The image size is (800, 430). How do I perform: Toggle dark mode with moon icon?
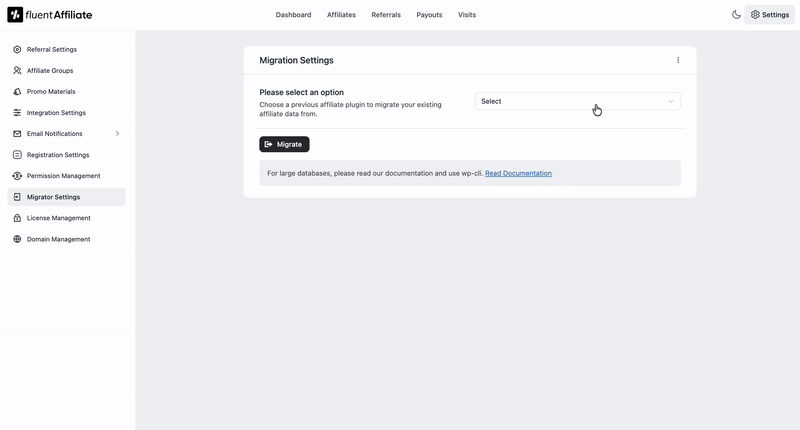click(736, 15)
